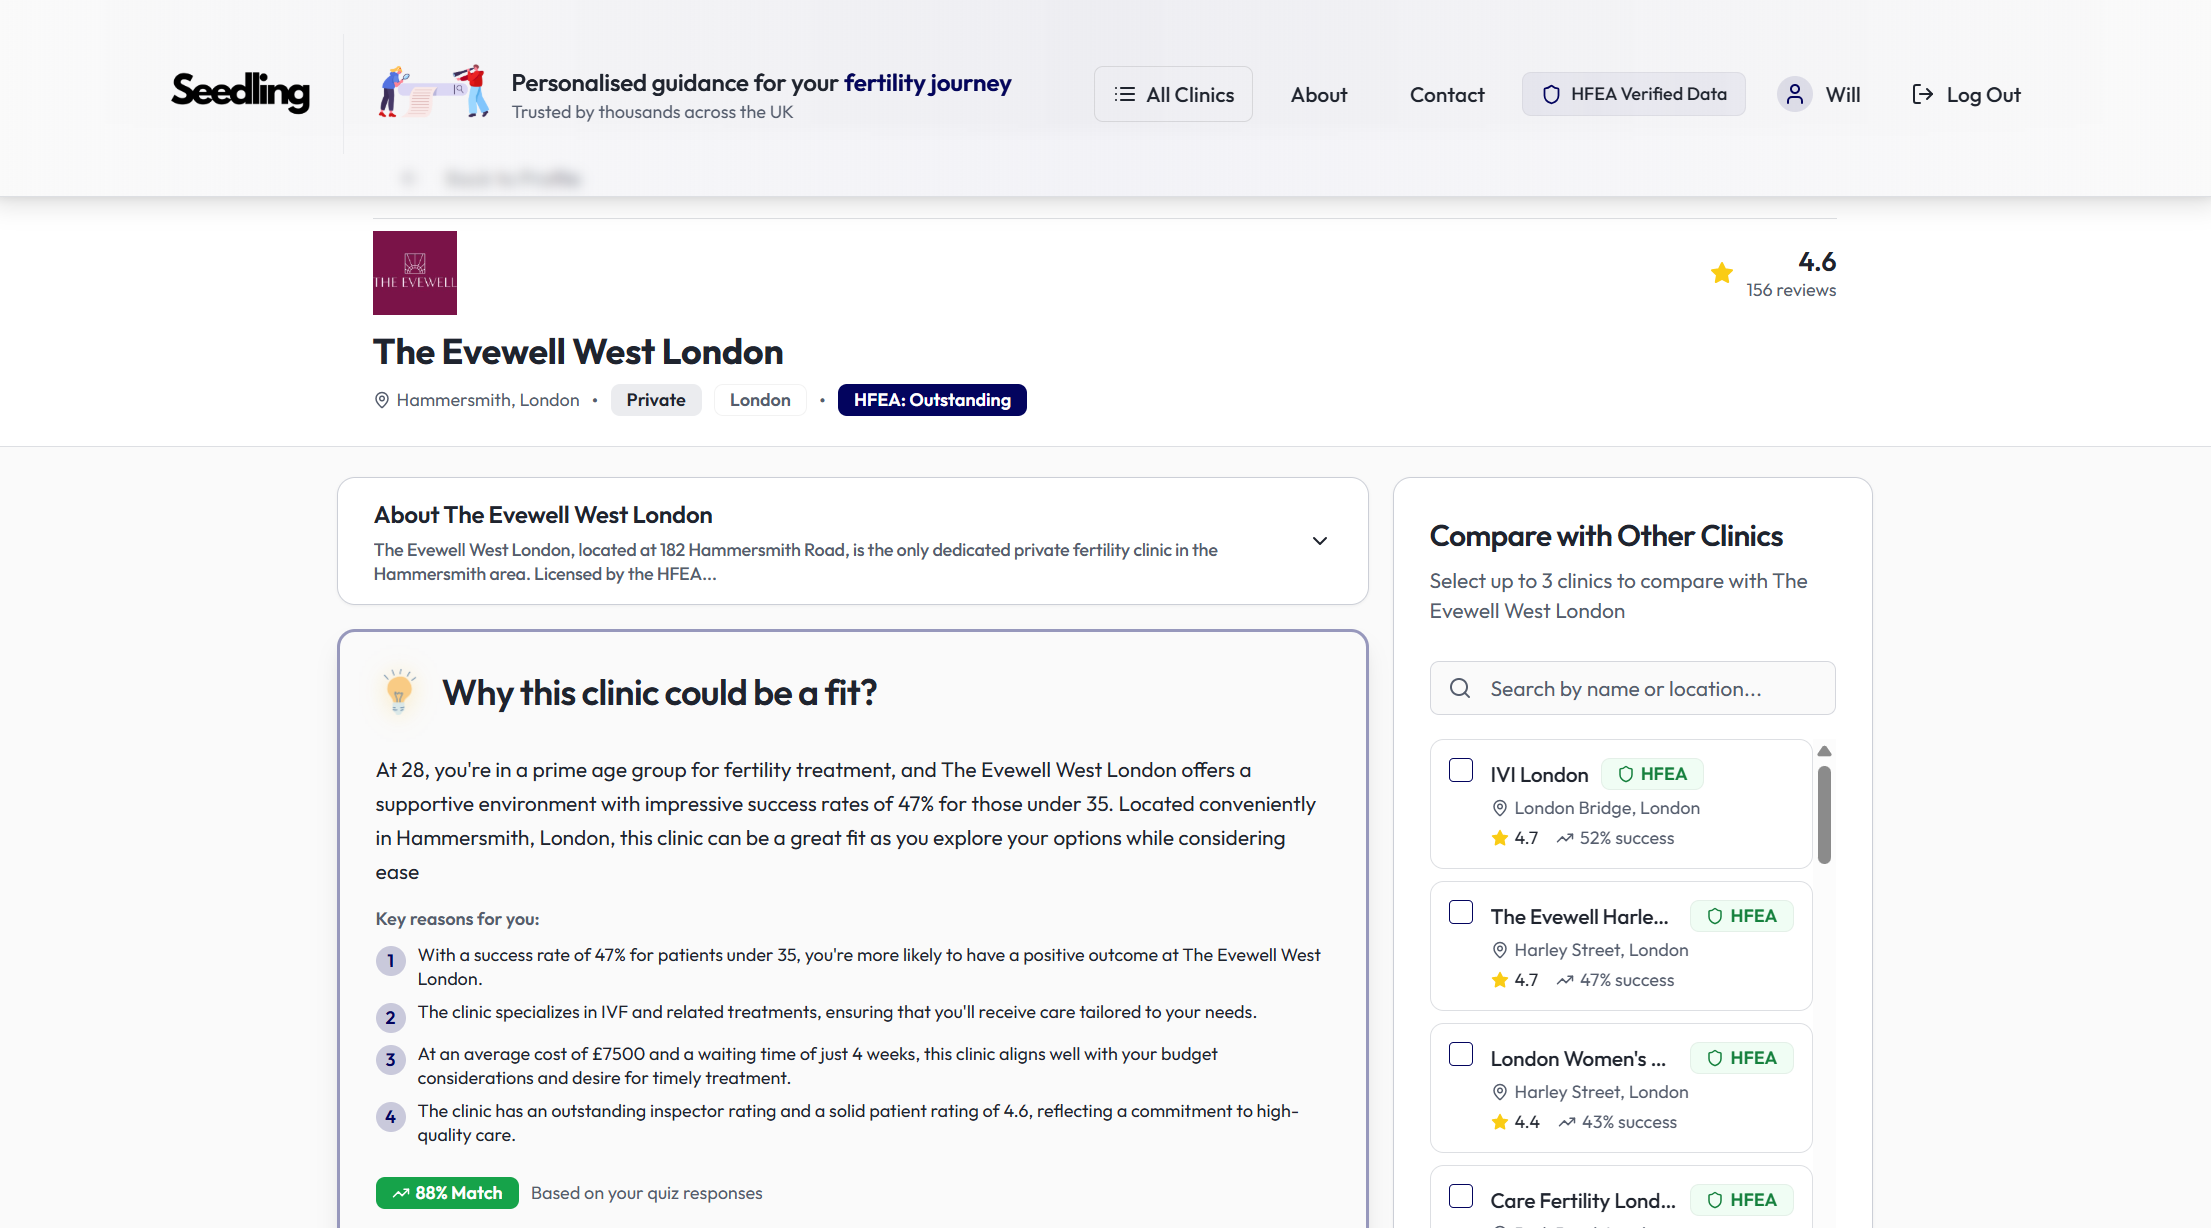2211x1228 pixels.
Task: Click the Log Out arrow icon
Action: [x=1921, y=94]
